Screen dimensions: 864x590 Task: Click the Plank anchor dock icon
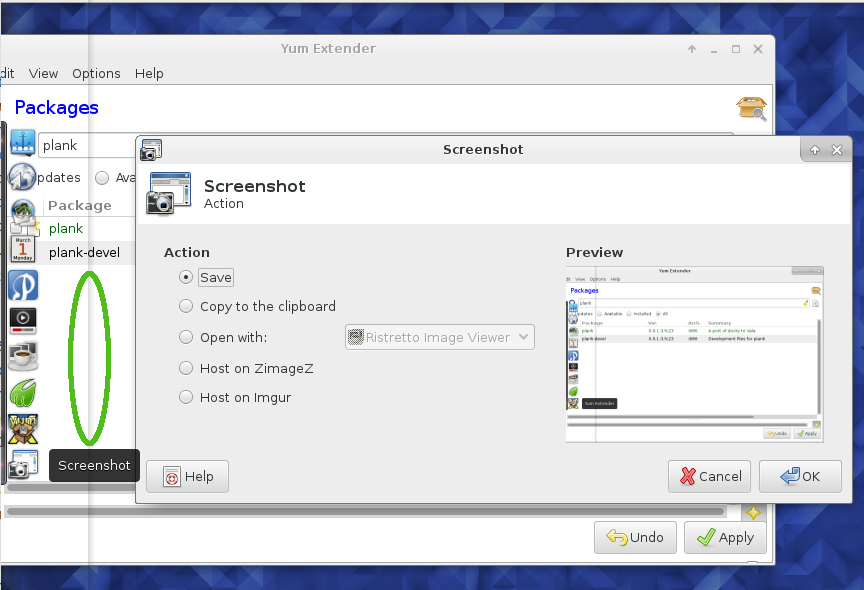click(23, 143)
